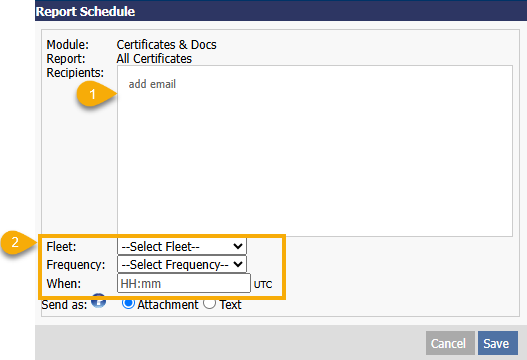Select the Attachment radio button
This screenshot has width=527, height=360.
(x=128, y=304)
